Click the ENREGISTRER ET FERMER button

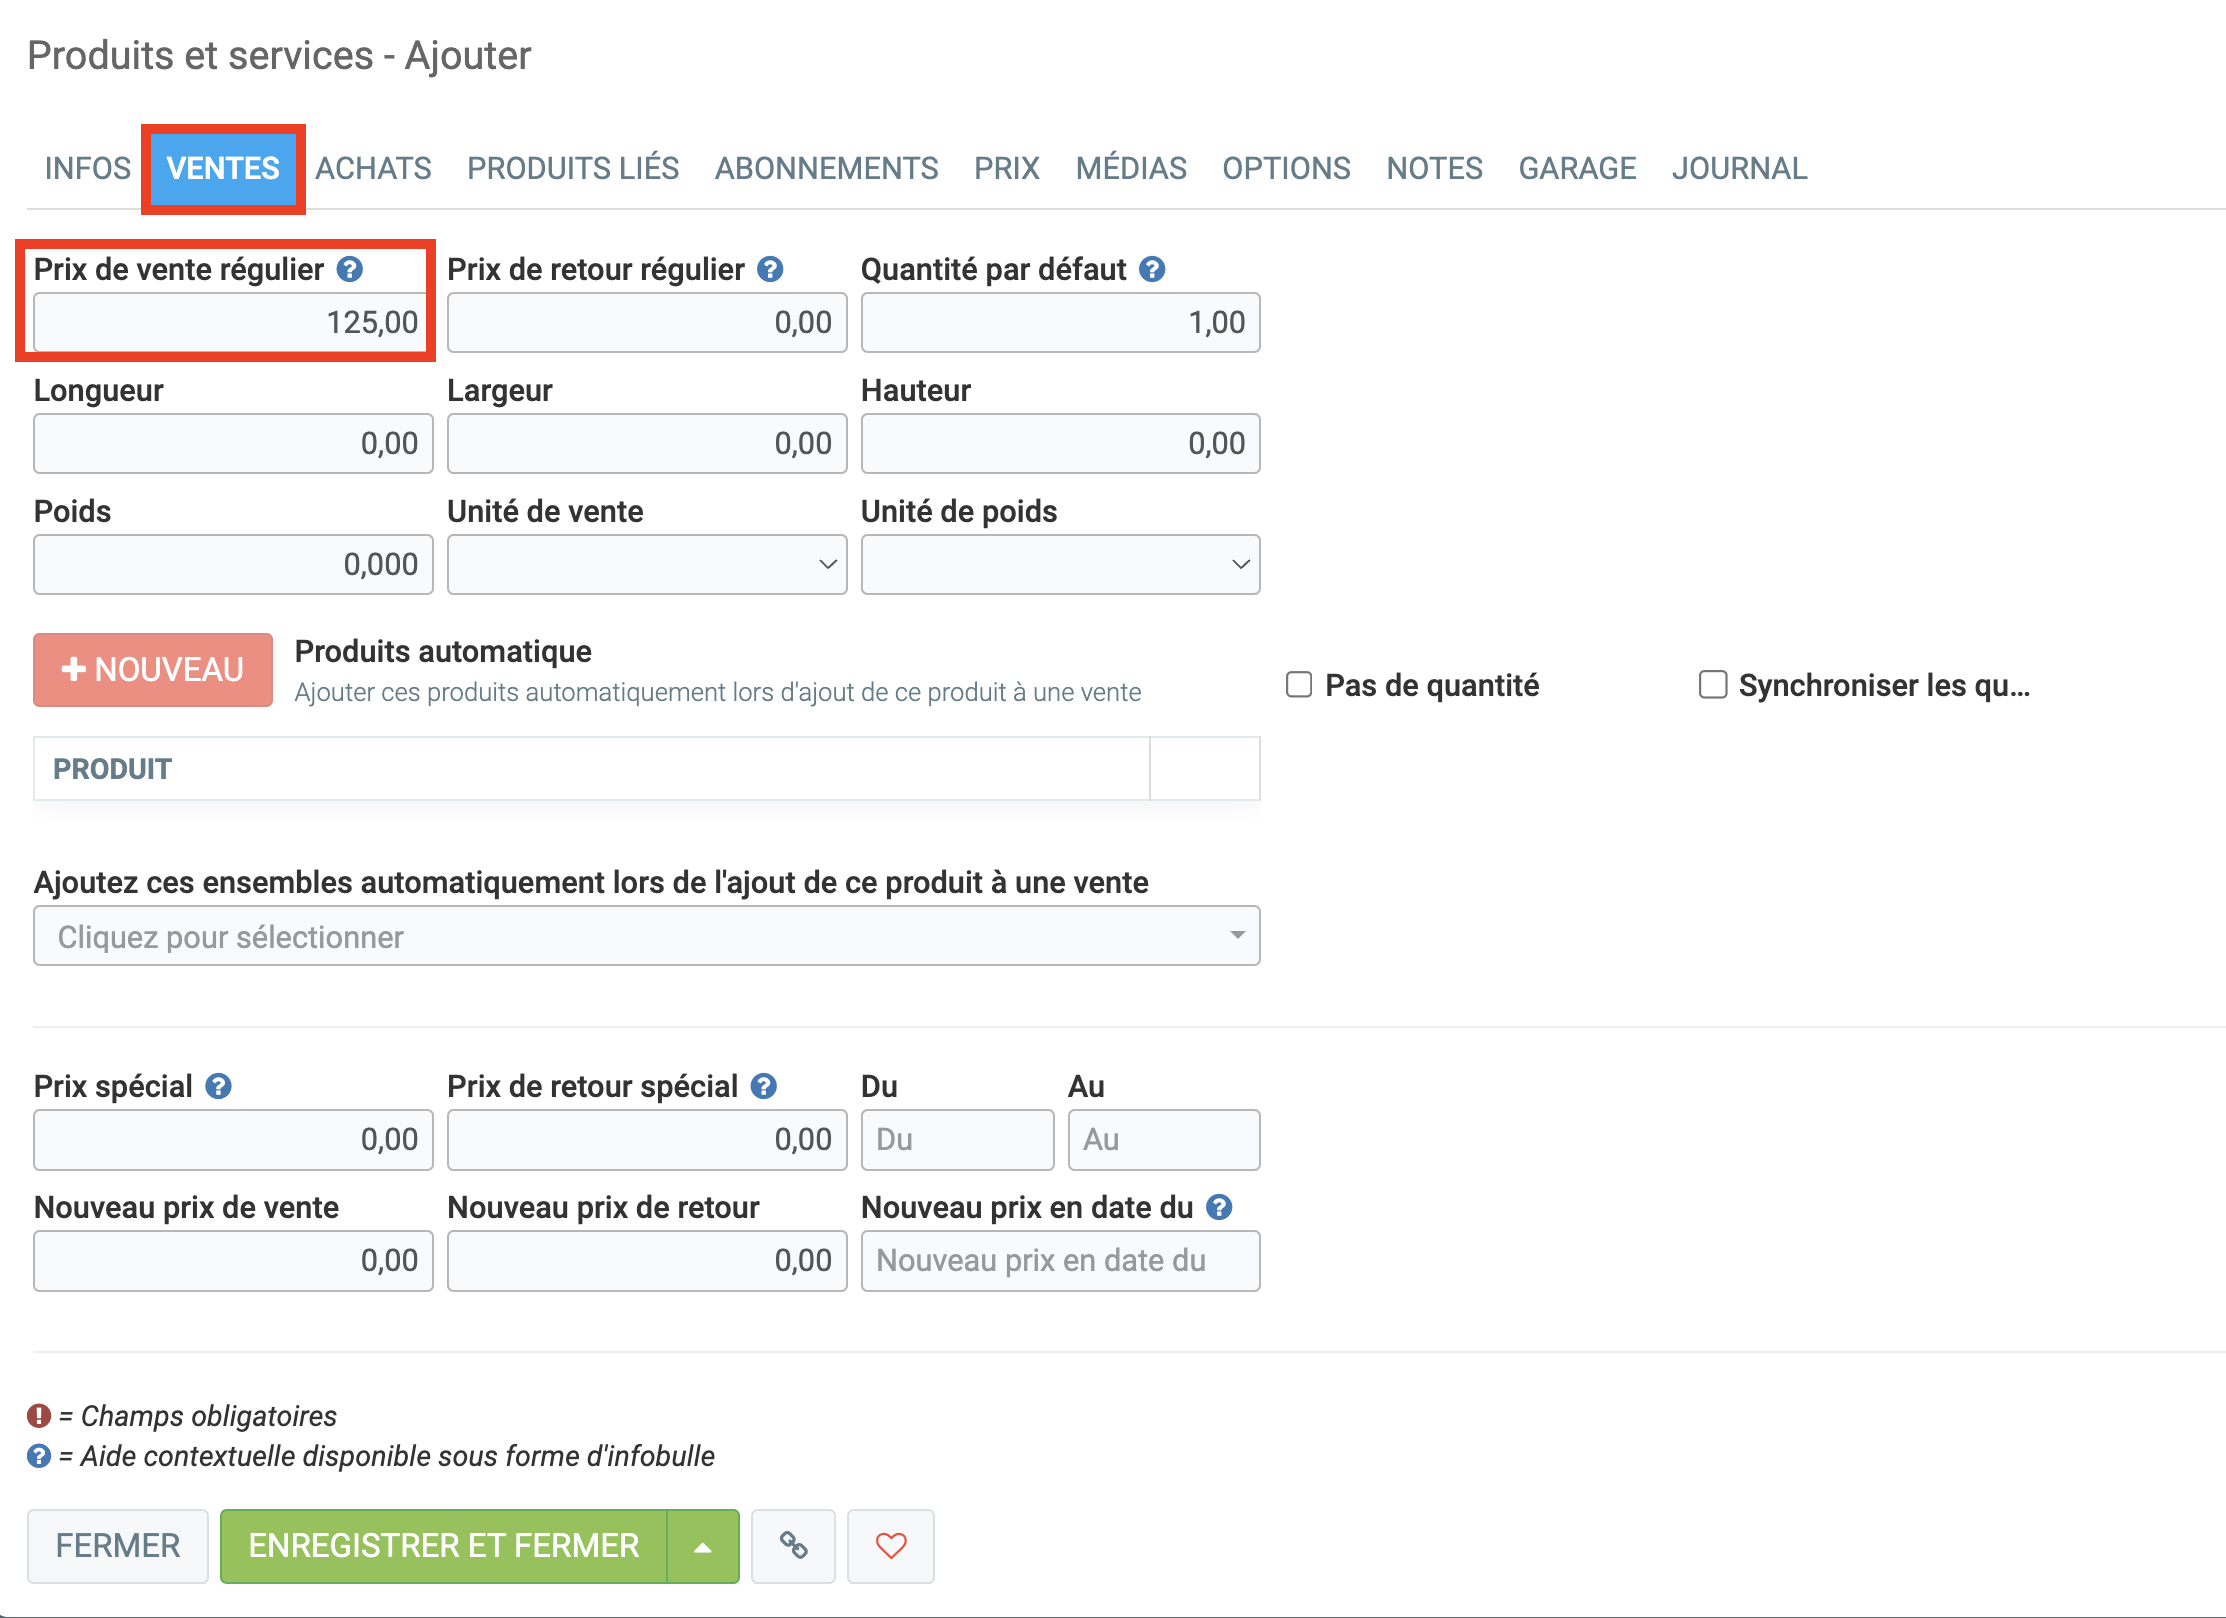pos(443,1546)
